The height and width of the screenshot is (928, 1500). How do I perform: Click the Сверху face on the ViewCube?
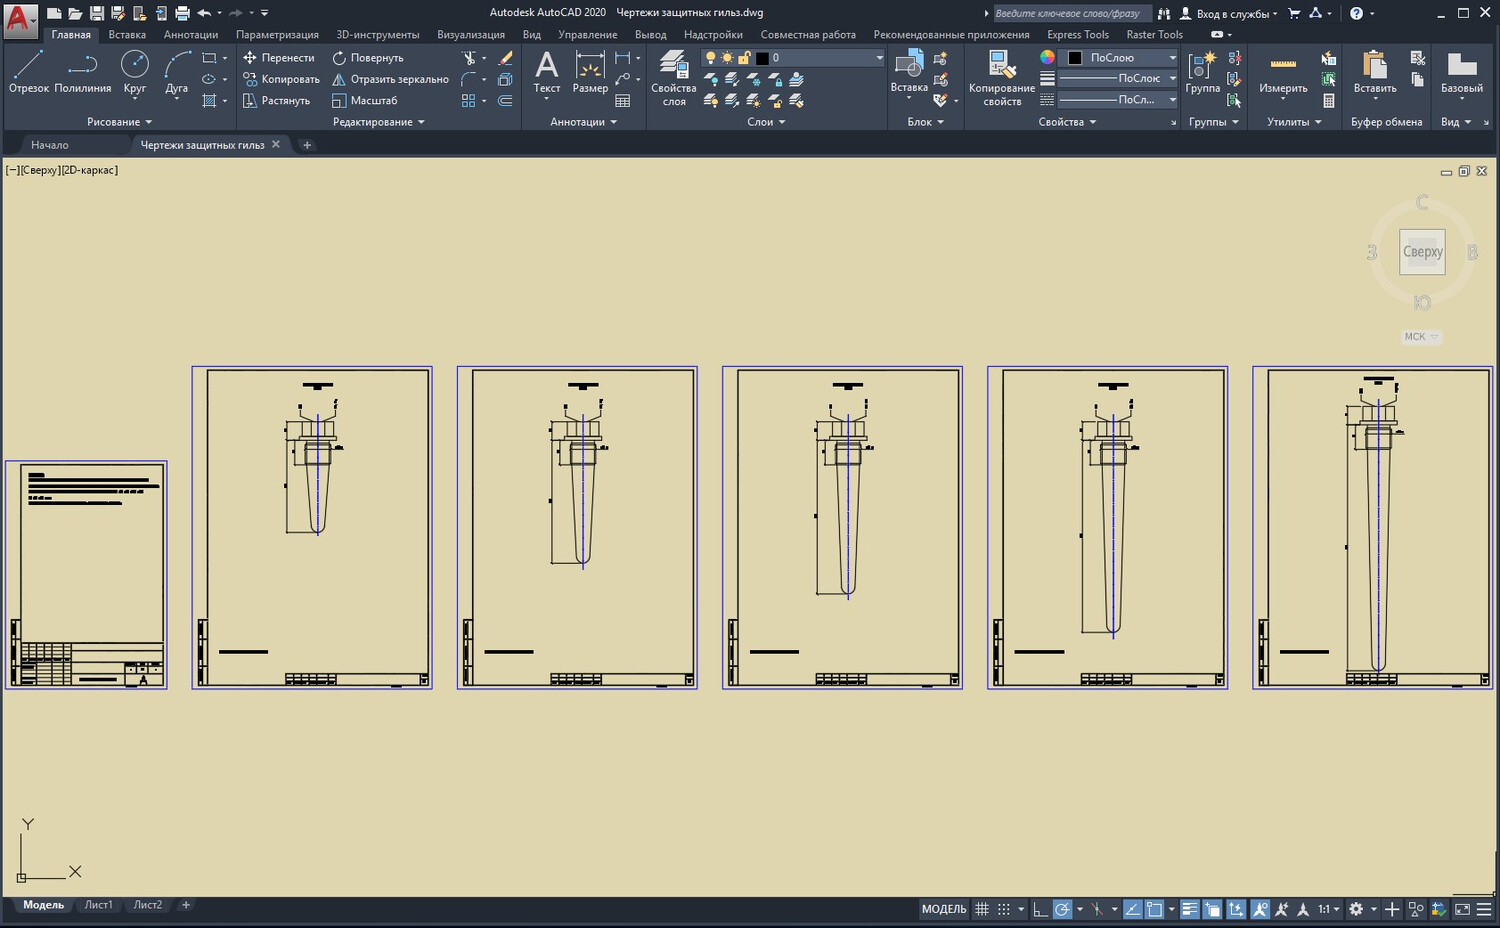pos(1422,252)
